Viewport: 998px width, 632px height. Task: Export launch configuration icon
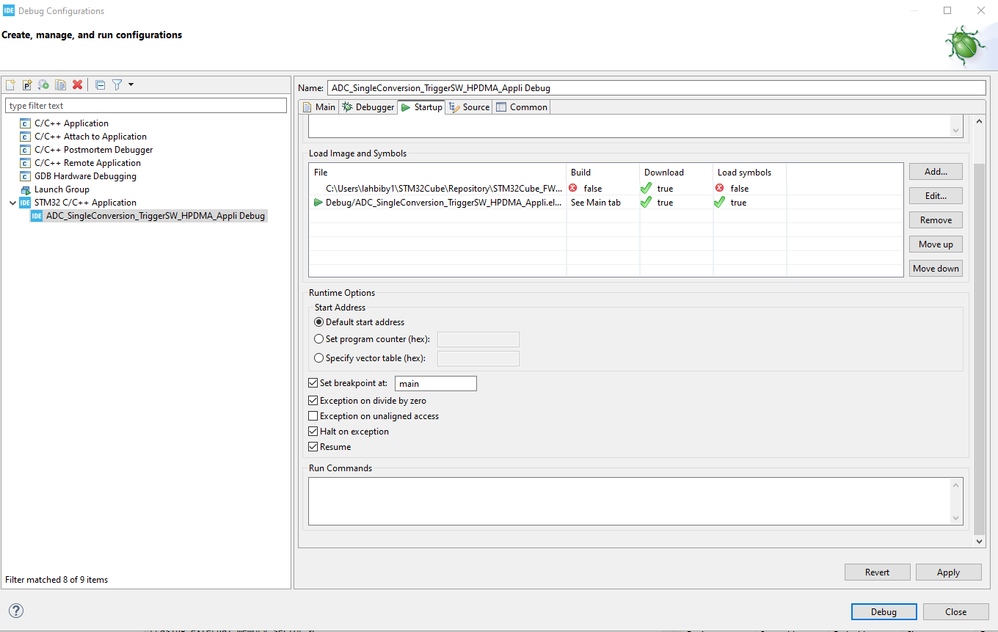(43, 85)
